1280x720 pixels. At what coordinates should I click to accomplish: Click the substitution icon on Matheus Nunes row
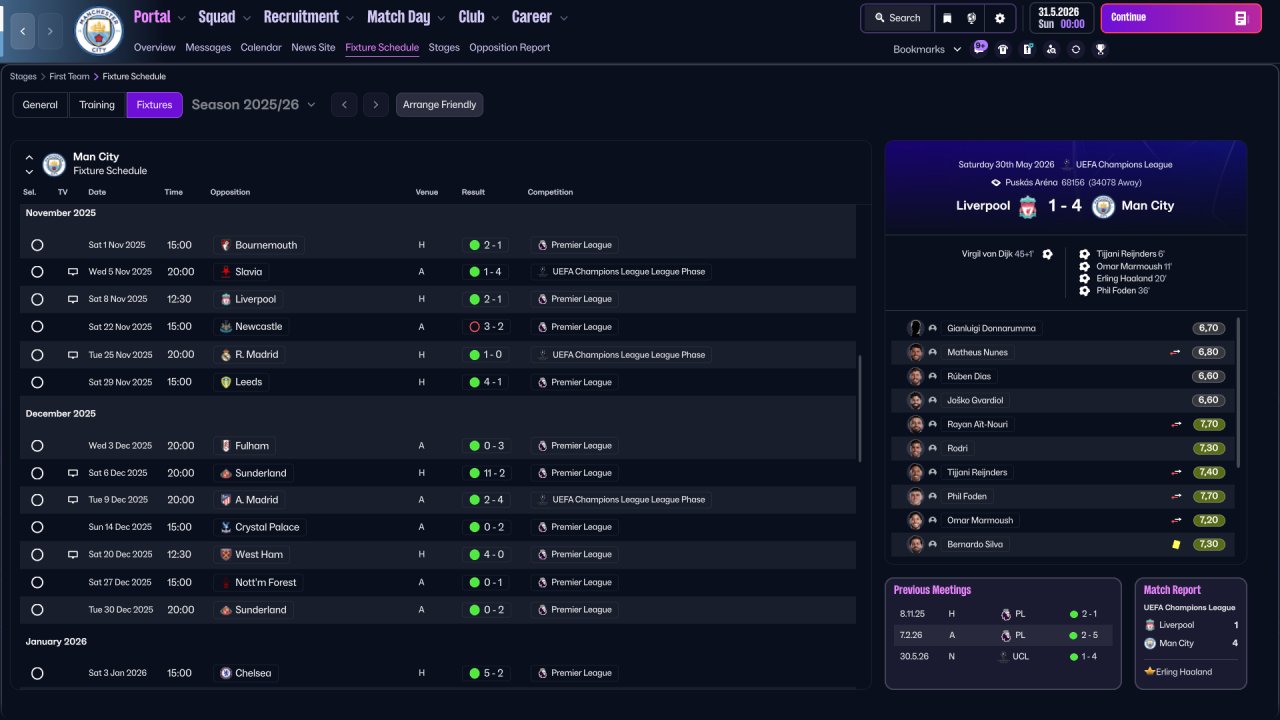[1176, 352]
